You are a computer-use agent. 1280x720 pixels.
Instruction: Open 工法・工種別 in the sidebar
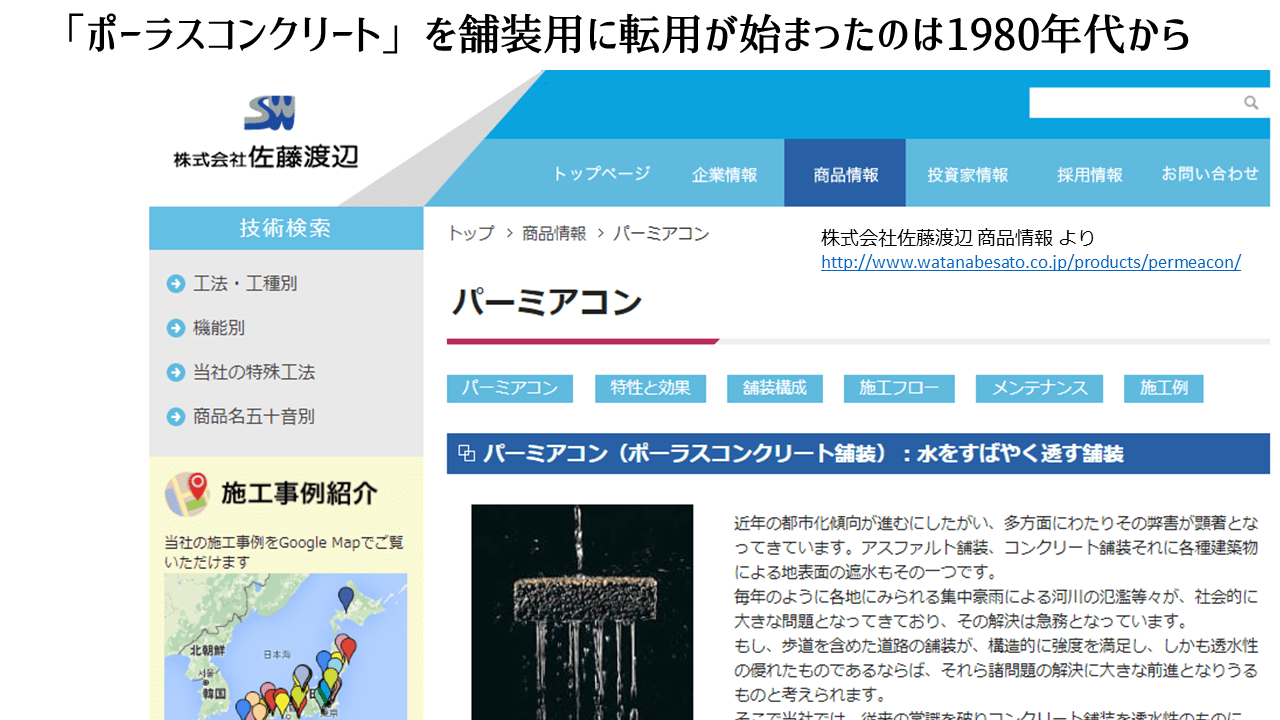point(245,284)
